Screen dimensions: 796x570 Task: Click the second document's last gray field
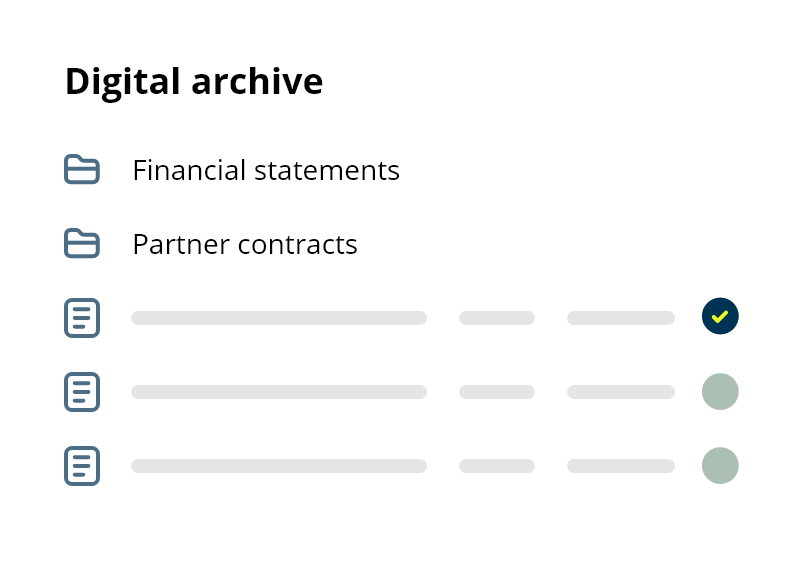tap(621, 392)
